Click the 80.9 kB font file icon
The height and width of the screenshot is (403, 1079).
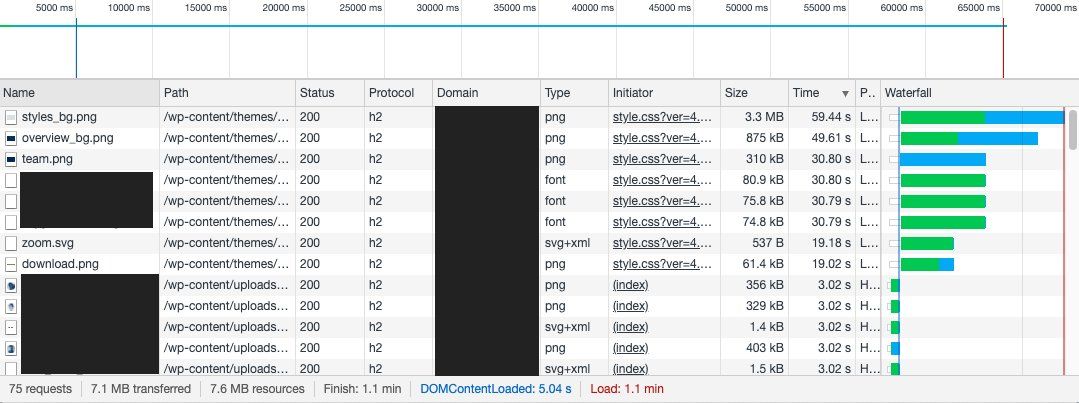10,180
